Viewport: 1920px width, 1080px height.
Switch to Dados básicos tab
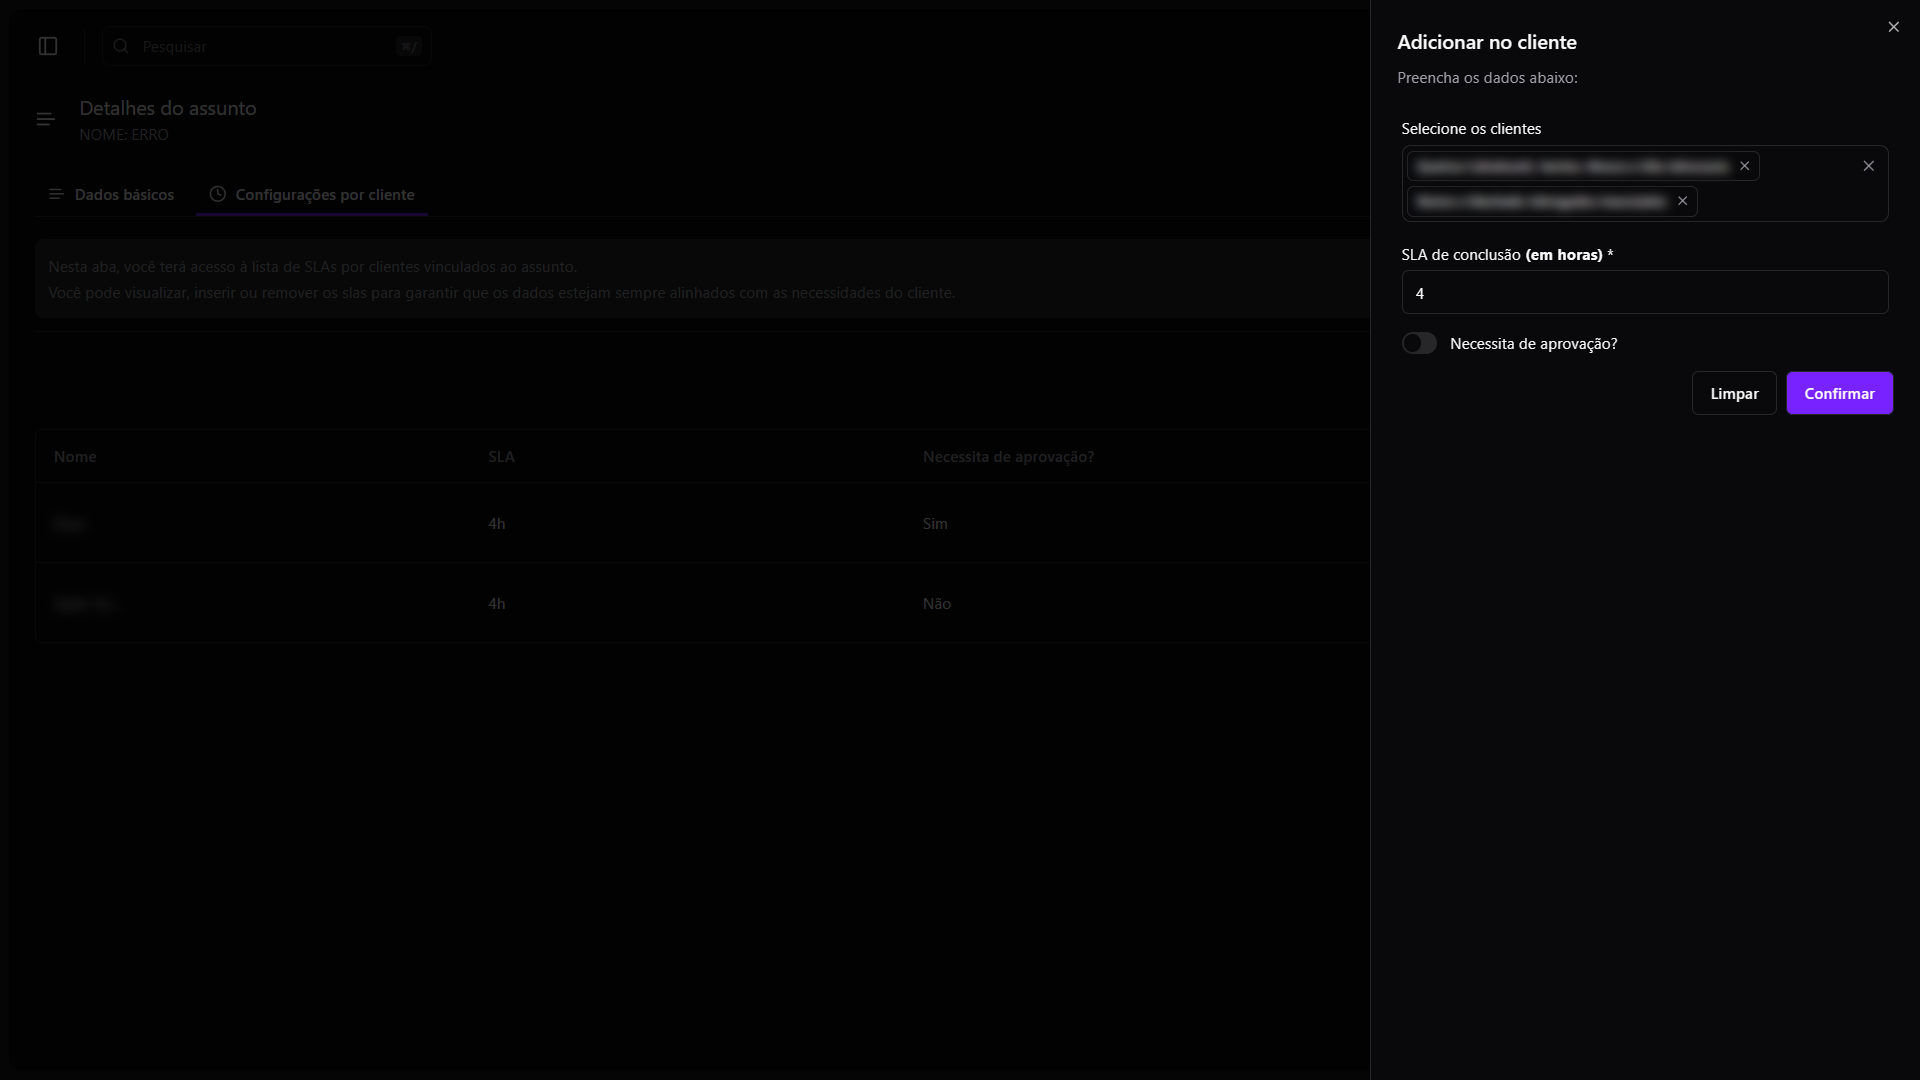(x=111, y=194)
